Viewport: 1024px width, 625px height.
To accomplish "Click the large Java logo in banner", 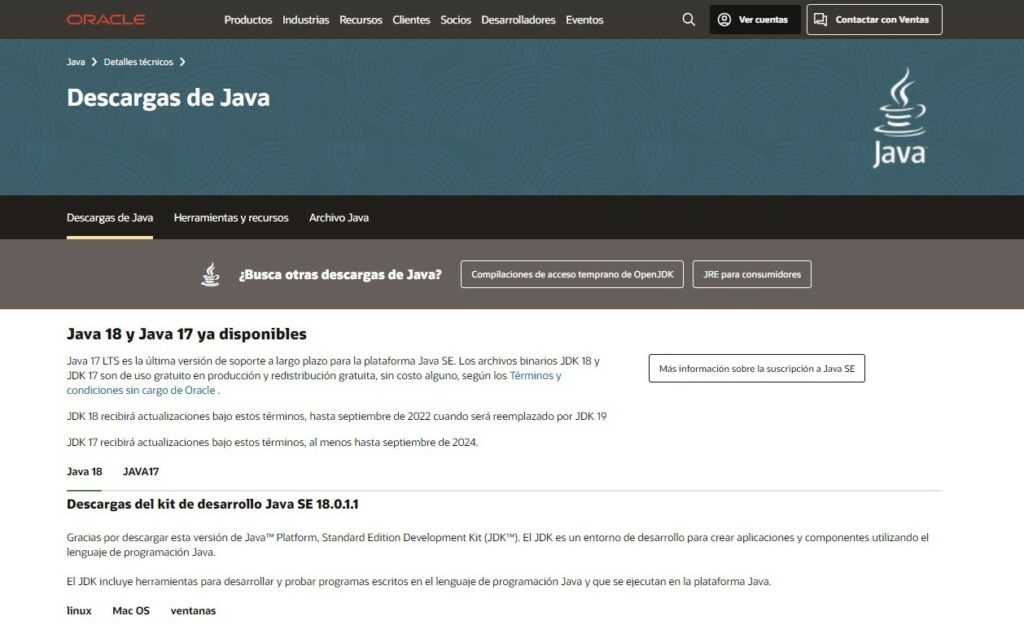I will click(899, 118).
